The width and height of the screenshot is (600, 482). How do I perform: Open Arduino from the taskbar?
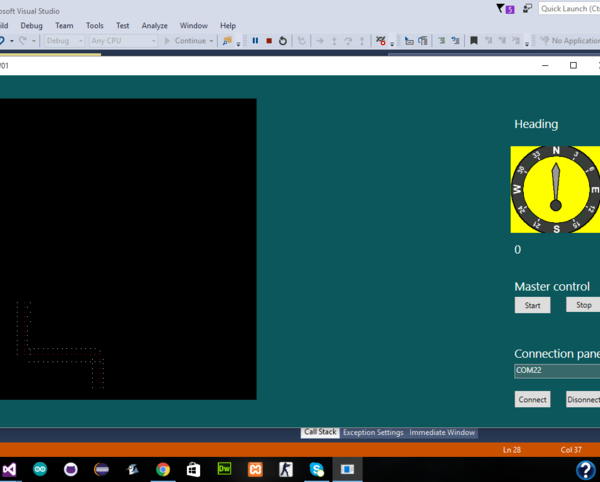40,468
